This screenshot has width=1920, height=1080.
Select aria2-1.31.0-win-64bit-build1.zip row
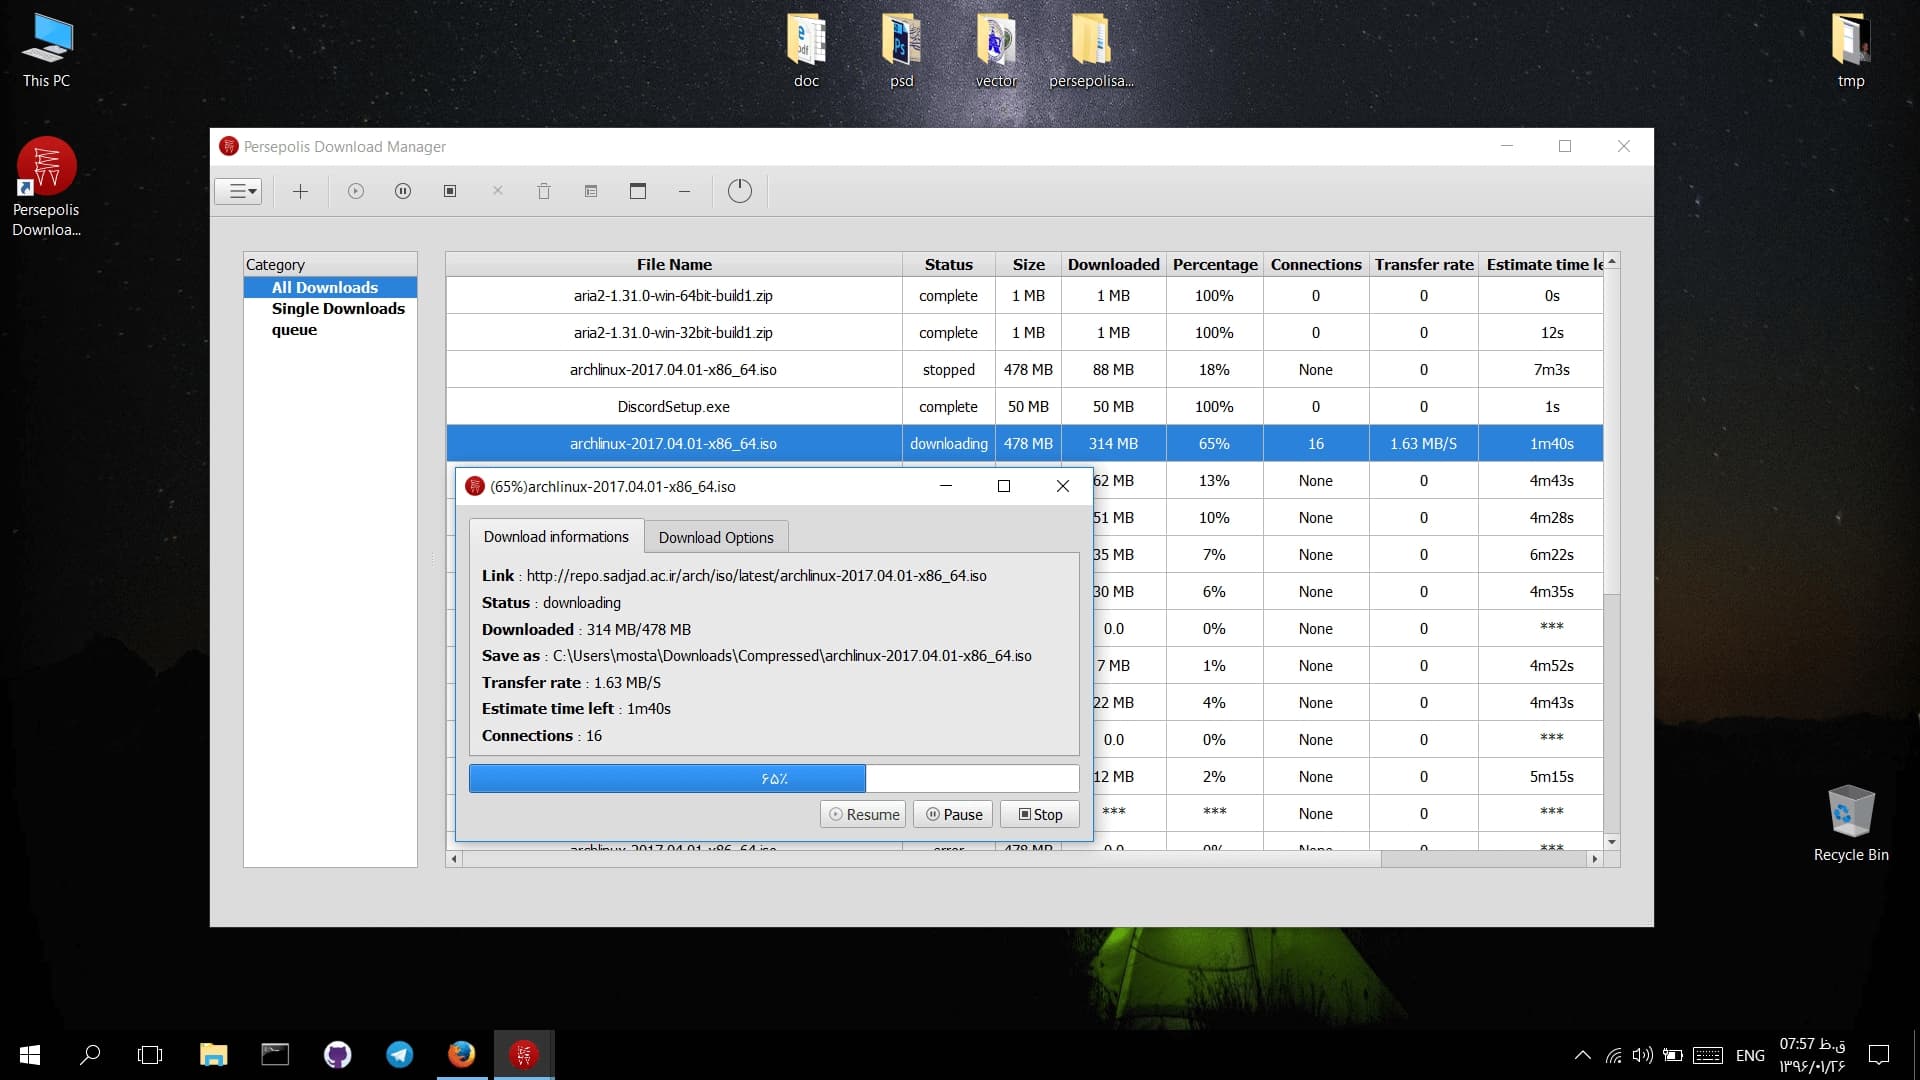tap(1024, 295)
